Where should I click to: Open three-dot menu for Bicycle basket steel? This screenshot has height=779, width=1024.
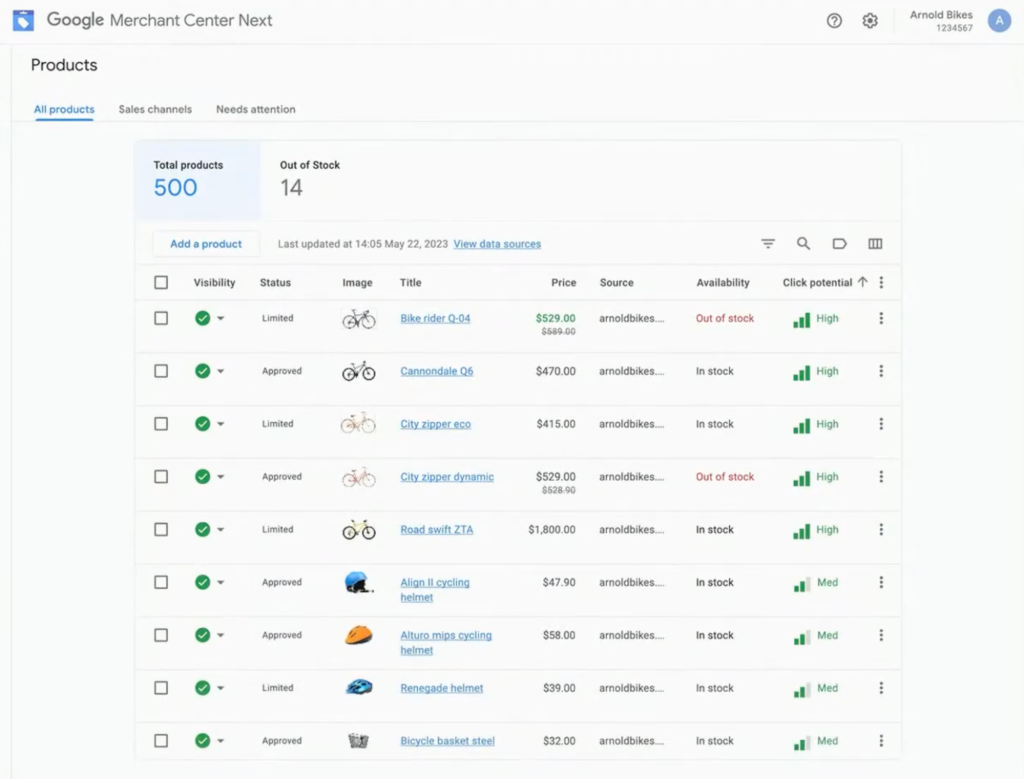[881, 740]
